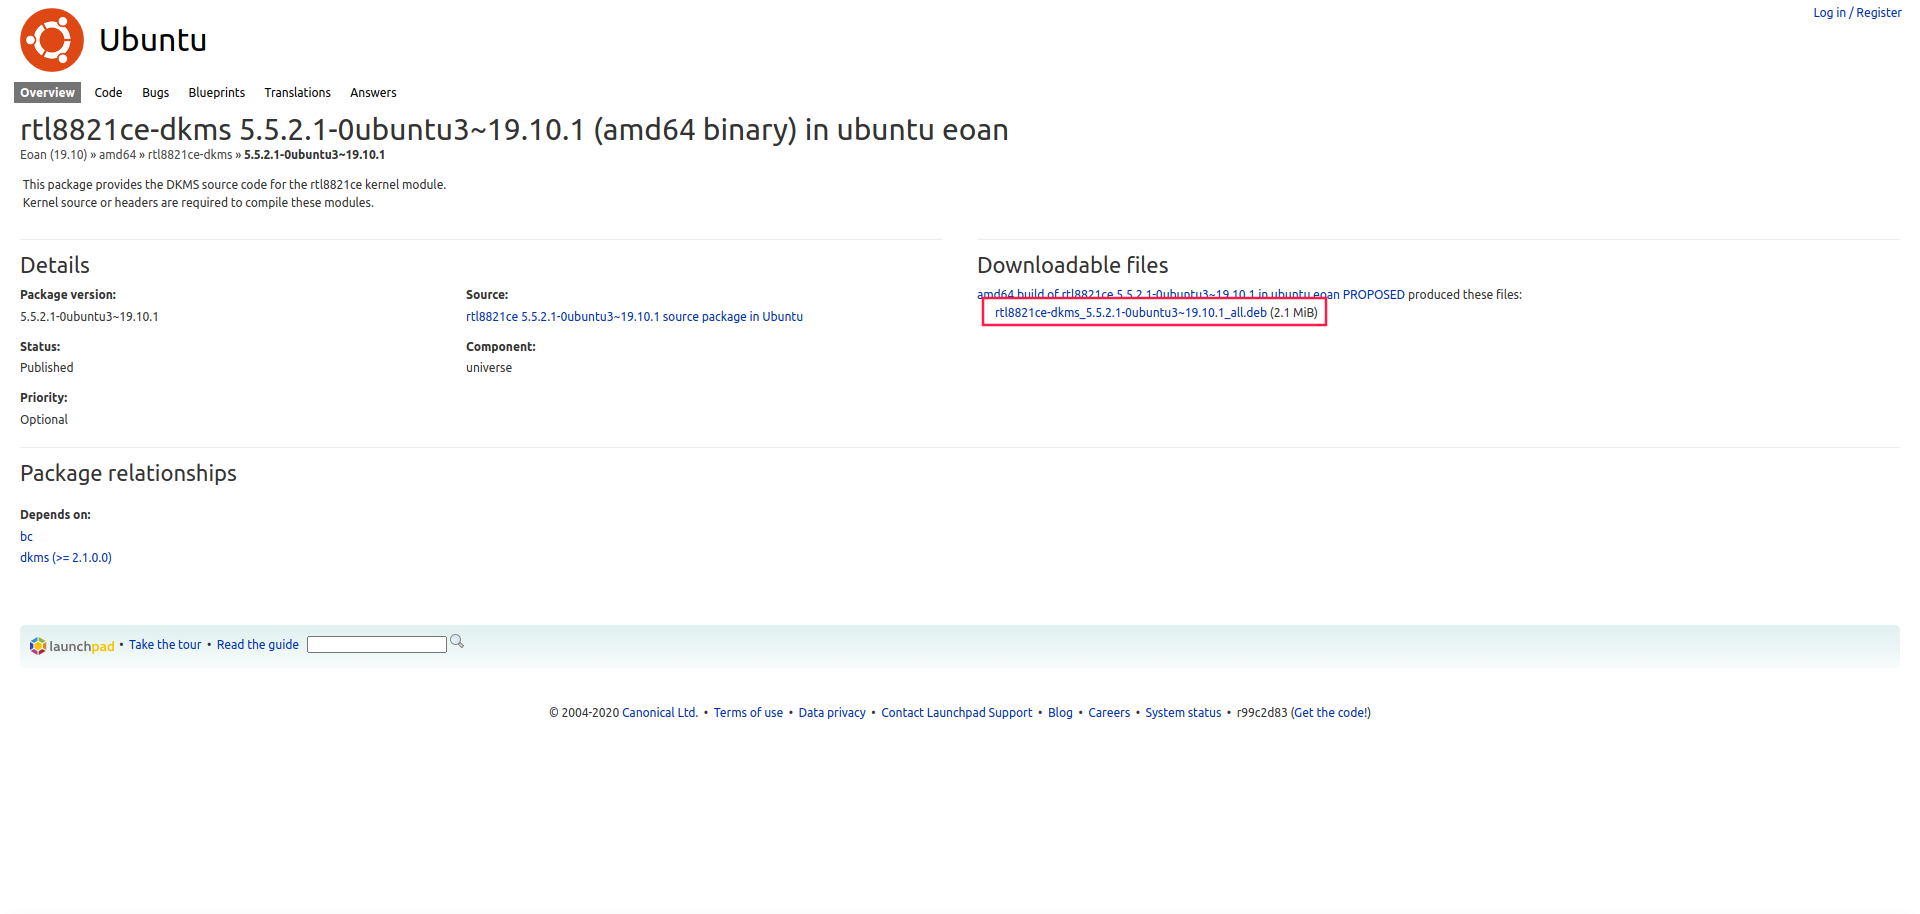Click package version 5.5.2.1-0ubuntu3~19.10.1 value
Screen dimensions: 1920x914
pos(89,317)
